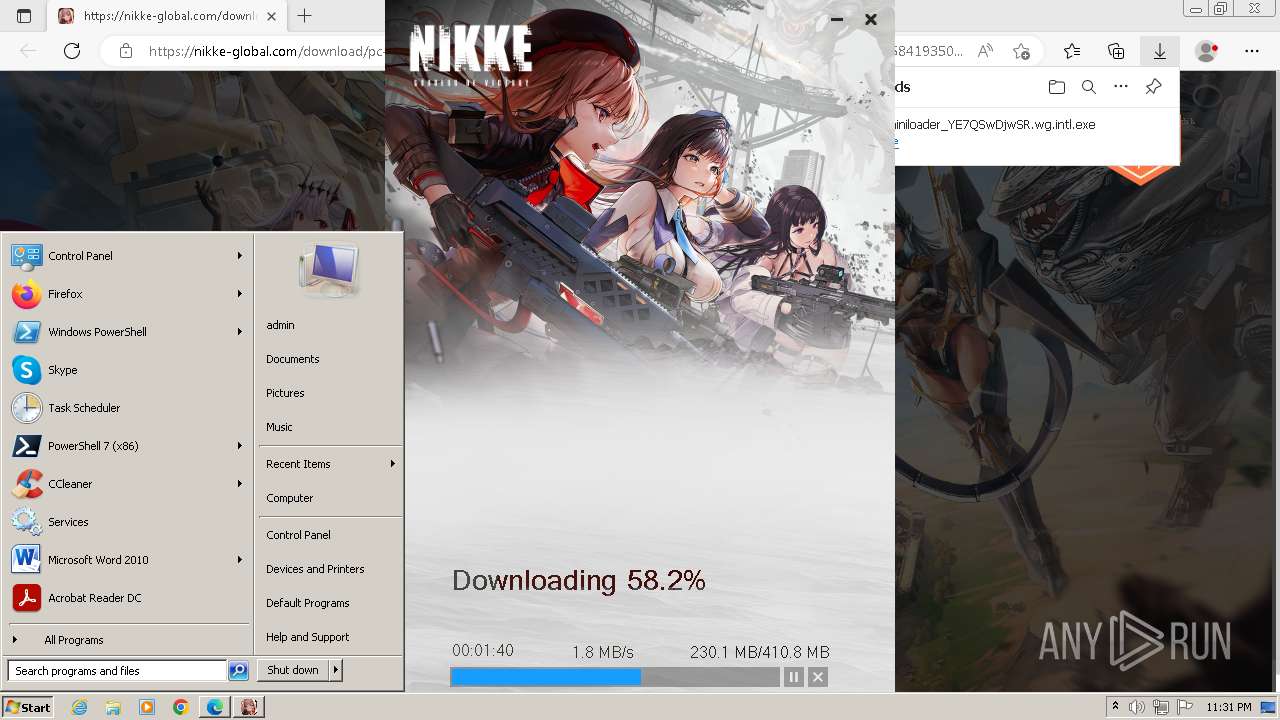Screen dimensions: 1280x720
Task: Click the Start button
Action: click(28, 707)
